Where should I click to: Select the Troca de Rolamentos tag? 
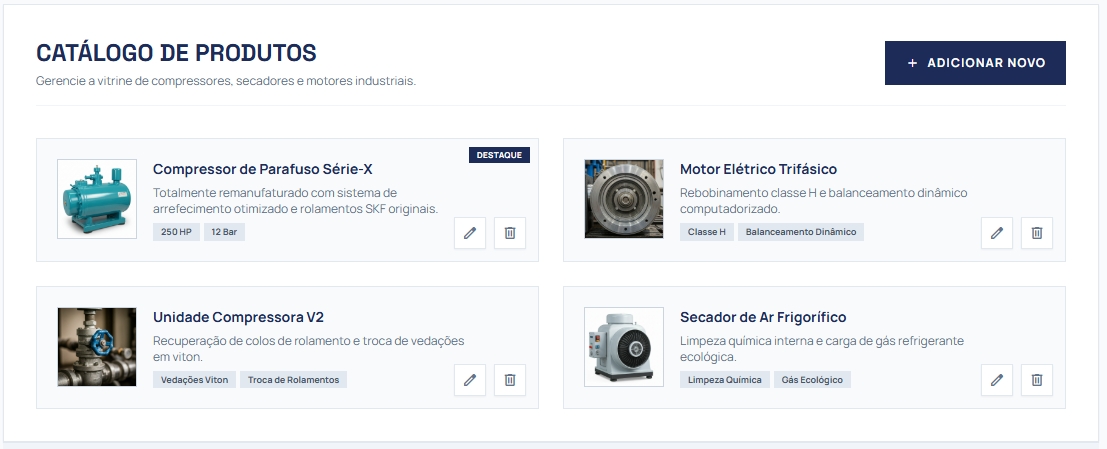point(293,380)
